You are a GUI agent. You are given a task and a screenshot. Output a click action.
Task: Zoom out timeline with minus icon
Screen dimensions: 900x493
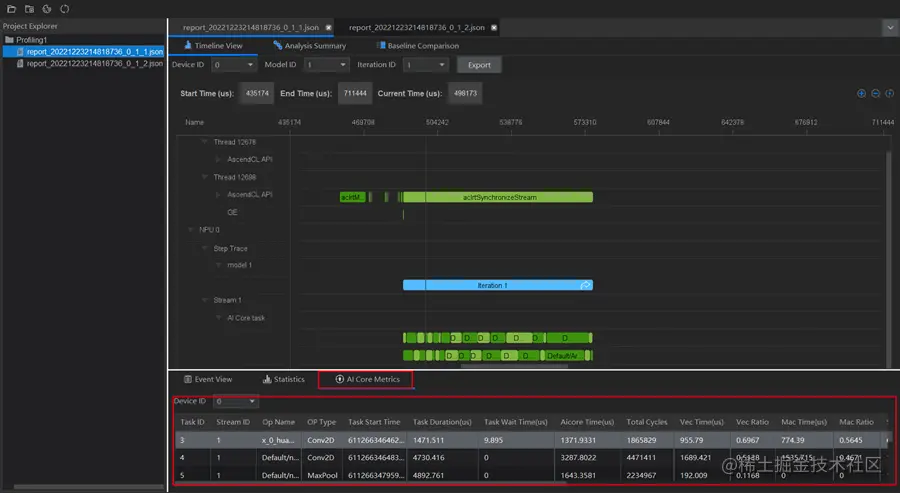(x=875, y=94)
